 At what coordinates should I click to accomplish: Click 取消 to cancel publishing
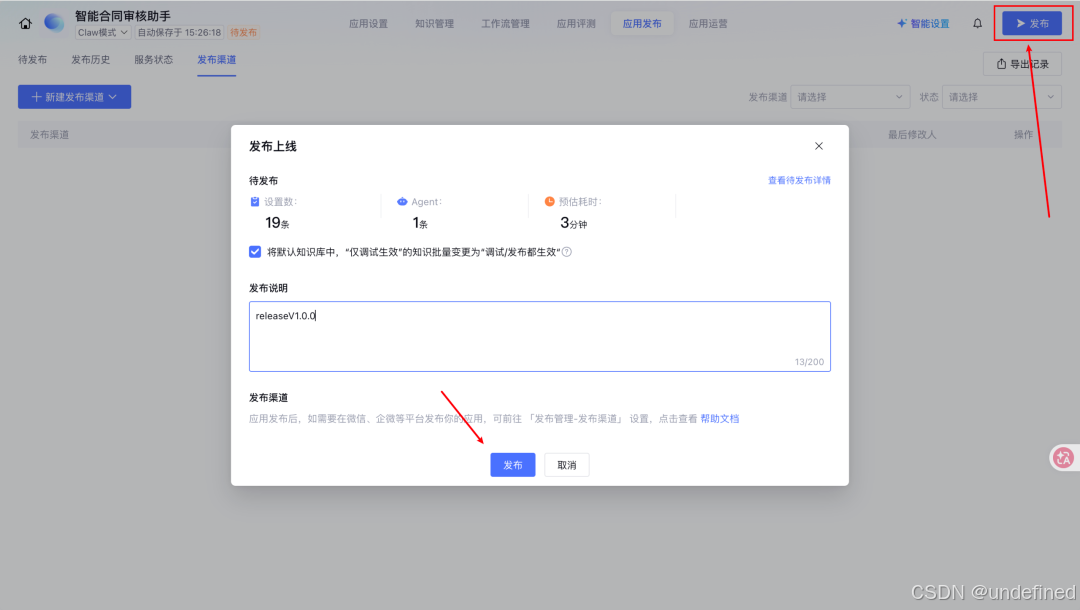pyautogui.click(x=567, y=465)
